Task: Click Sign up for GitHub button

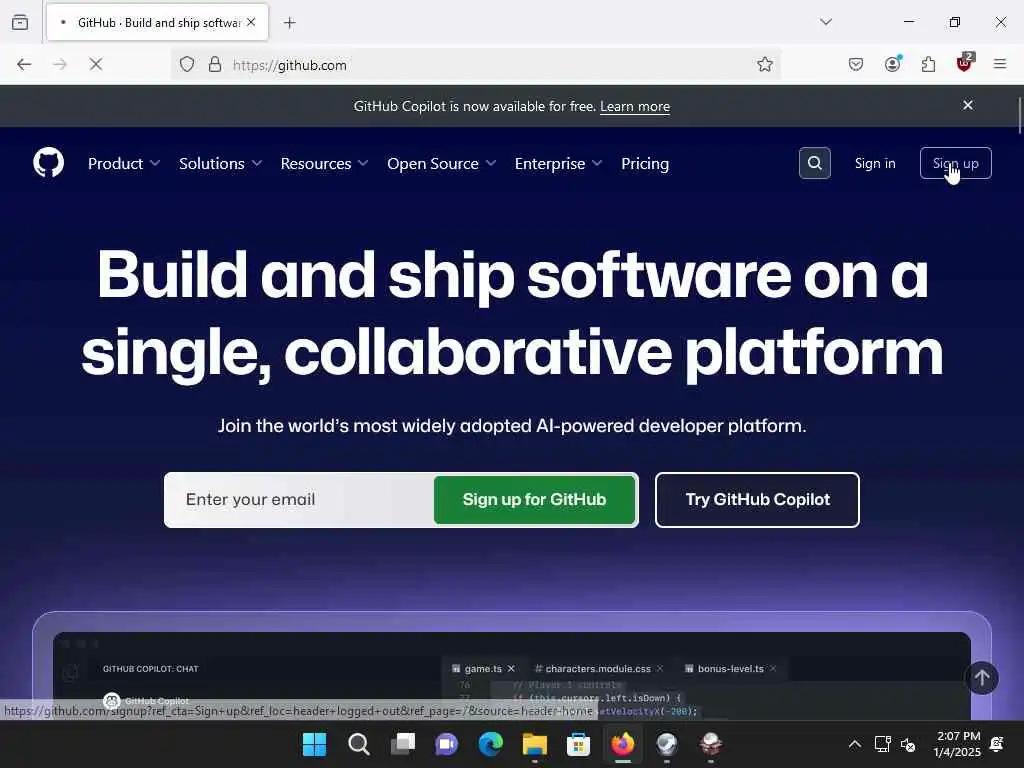Action: point(534,500)
